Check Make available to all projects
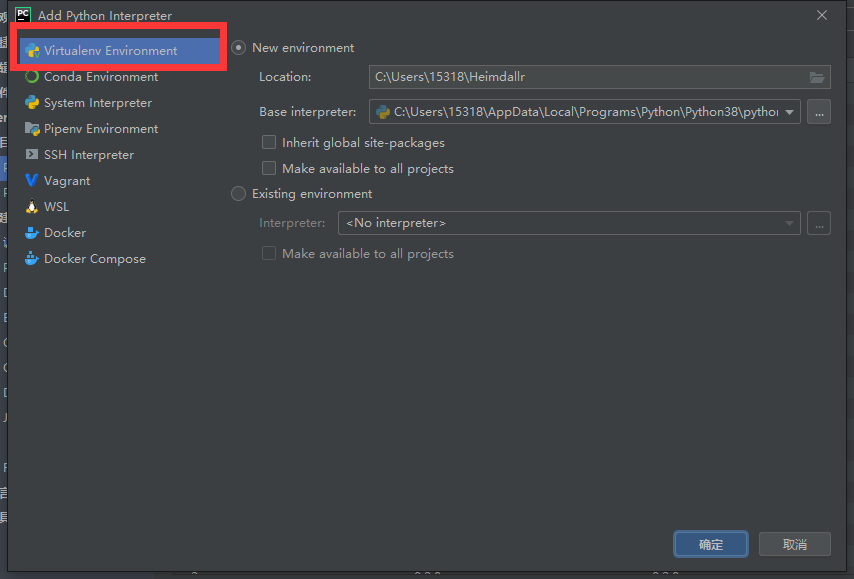854x579 pixels. tap(268, 168)
